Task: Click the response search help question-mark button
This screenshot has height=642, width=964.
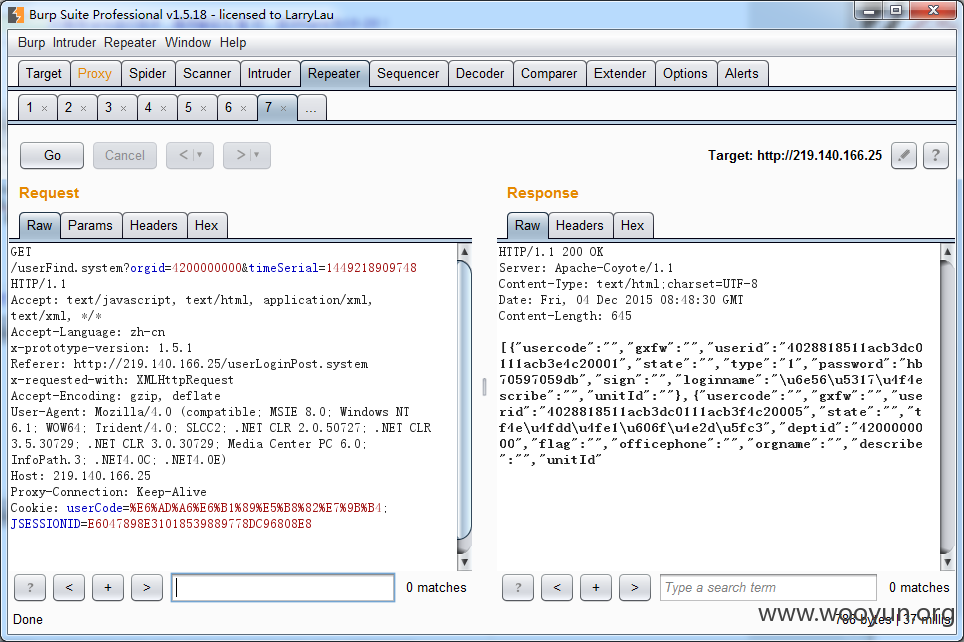Action: (518, 588)
